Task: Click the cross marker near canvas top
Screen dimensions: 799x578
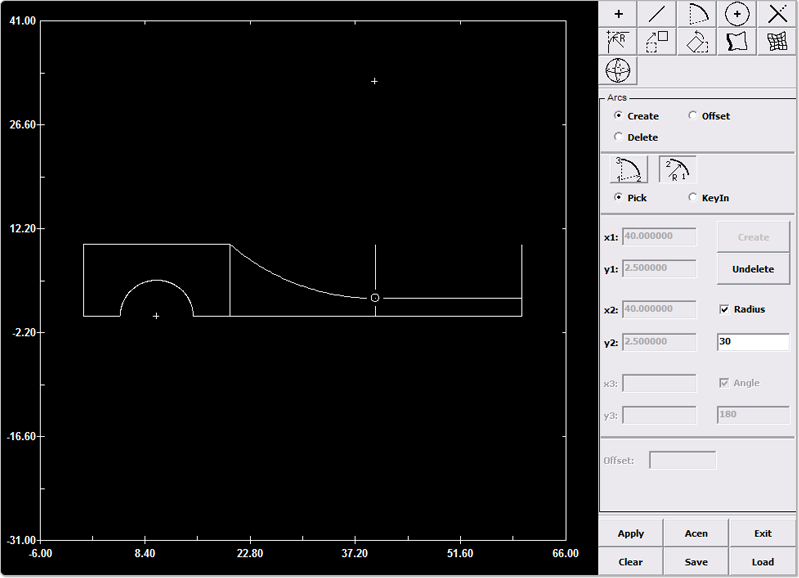Action: pos(374,81)
